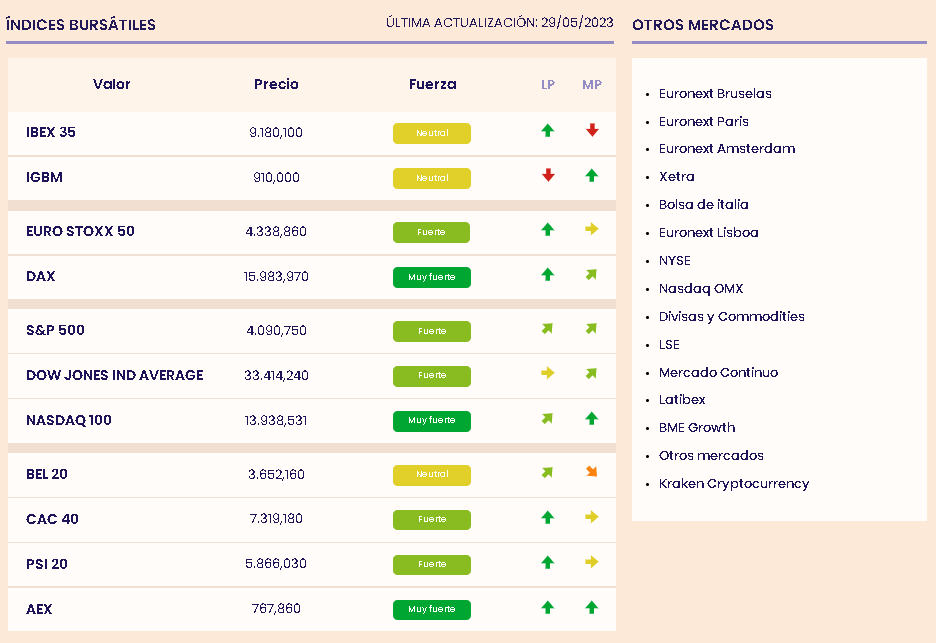Click the CAC 40 LP green up arrow

point(547,517)
